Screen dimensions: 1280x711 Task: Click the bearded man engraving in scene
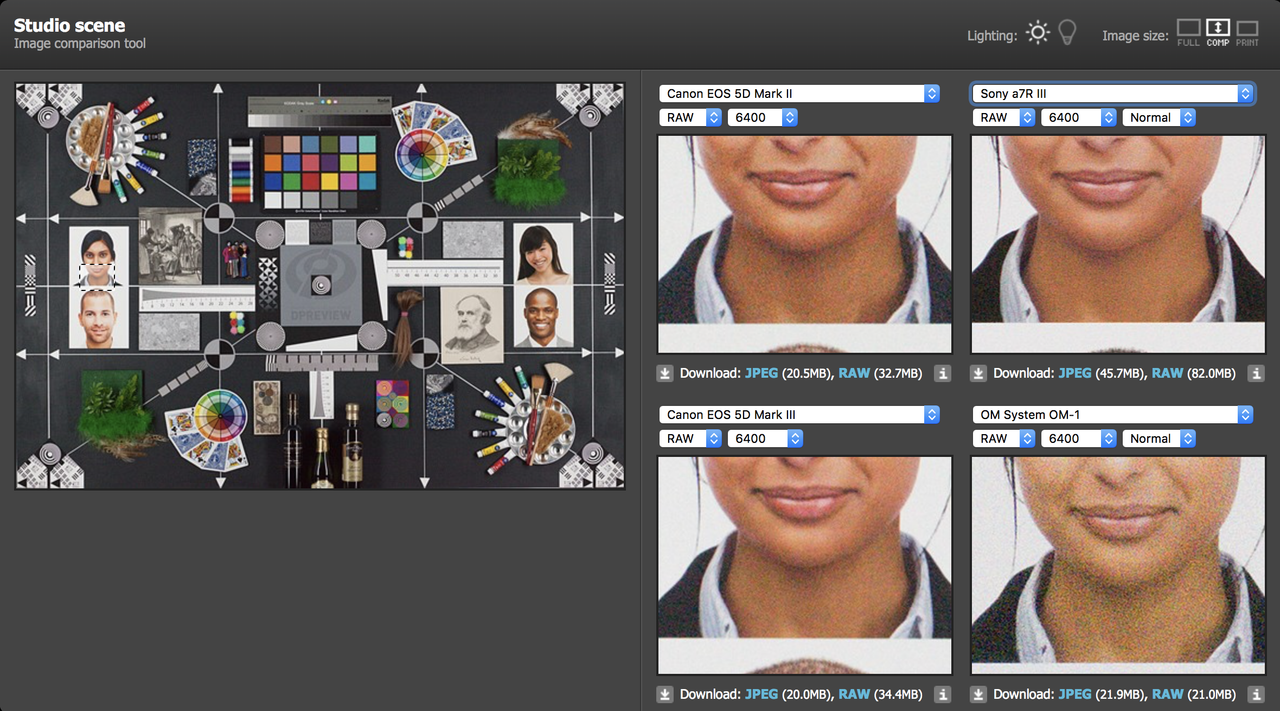472,323
